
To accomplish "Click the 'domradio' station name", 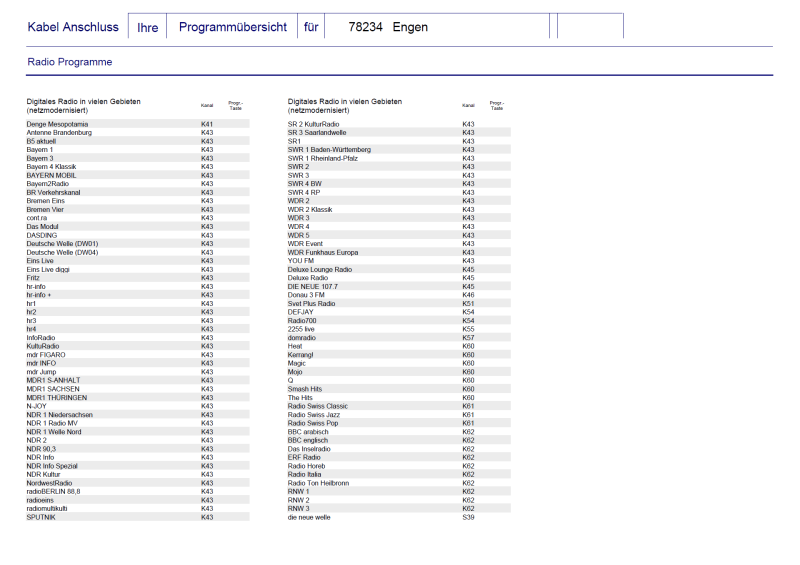I will coord(302,338).
